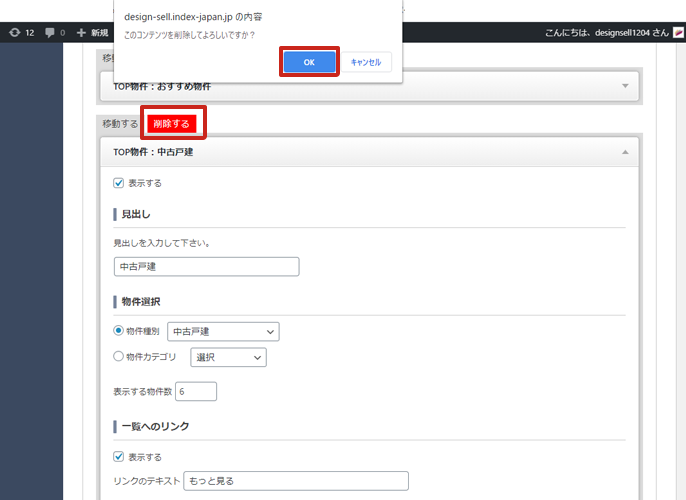The image size is (686, 500).
Task: Click キャンセル in the confirmation dialog
Action: [x=365, y=62]
